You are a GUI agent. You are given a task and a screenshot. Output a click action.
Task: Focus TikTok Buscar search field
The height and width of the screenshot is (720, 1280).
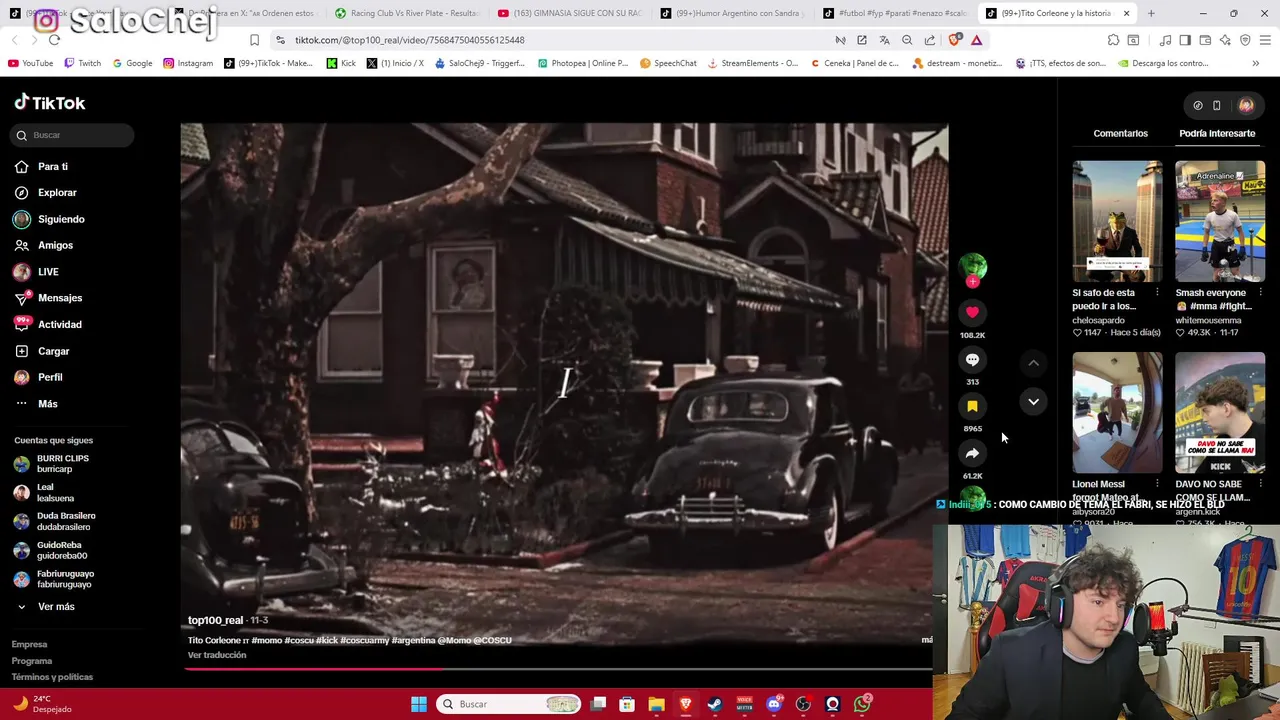(74, 135)
